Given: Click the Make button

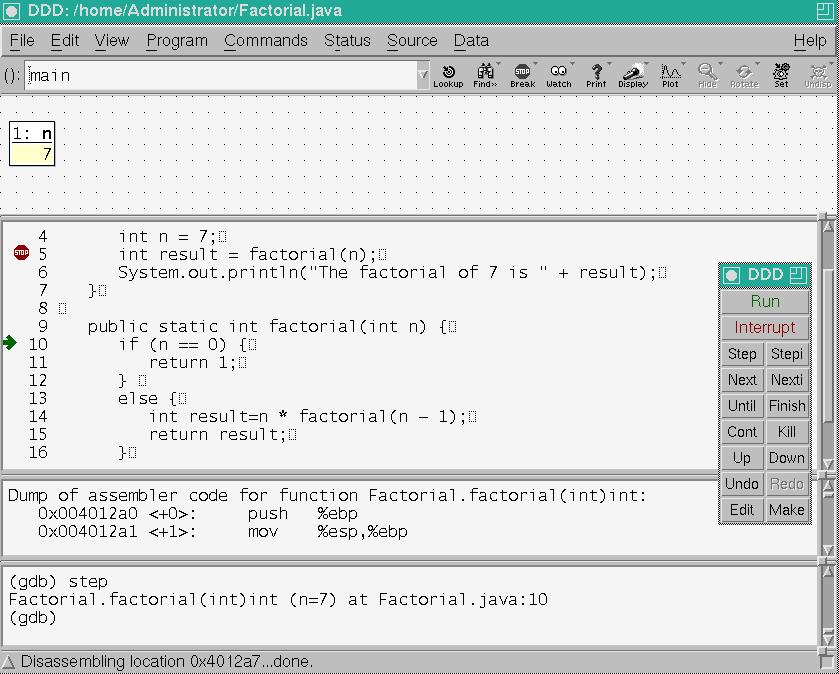Looking at the screenshot, I should coord(787,510).
